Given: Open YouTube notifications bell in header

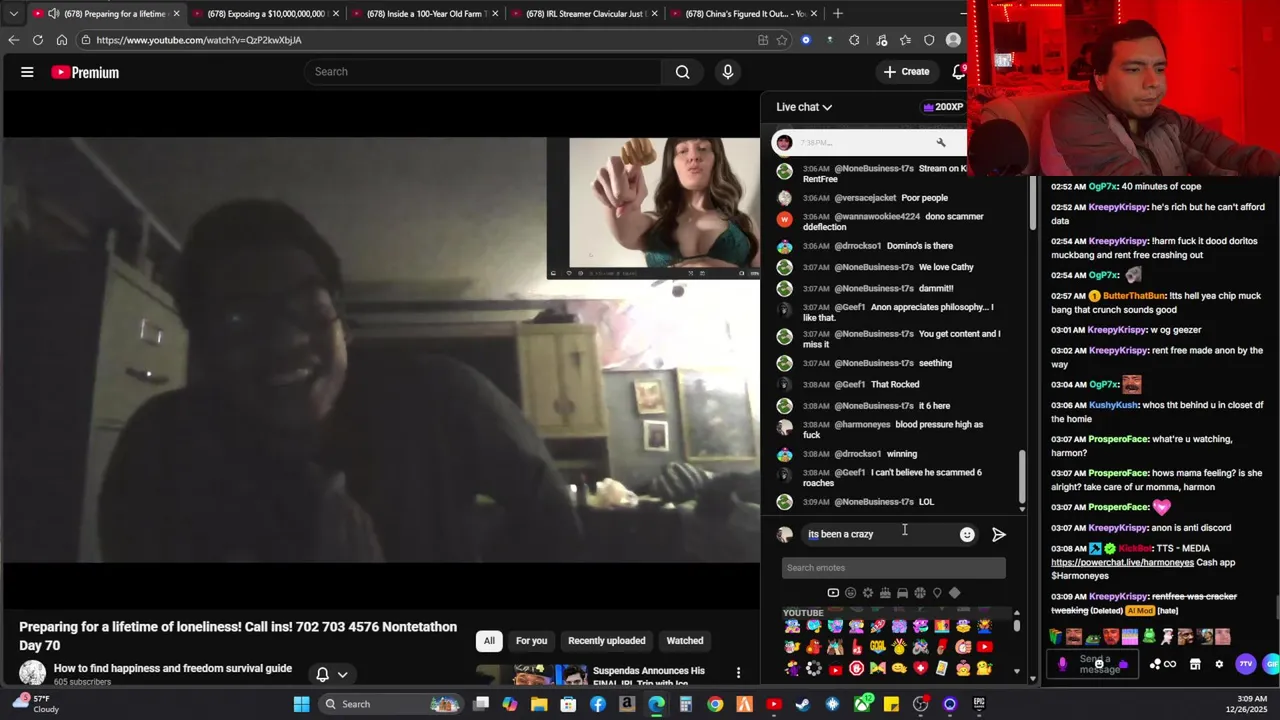Looking at the screenshot, I should (x=959, y=72).
